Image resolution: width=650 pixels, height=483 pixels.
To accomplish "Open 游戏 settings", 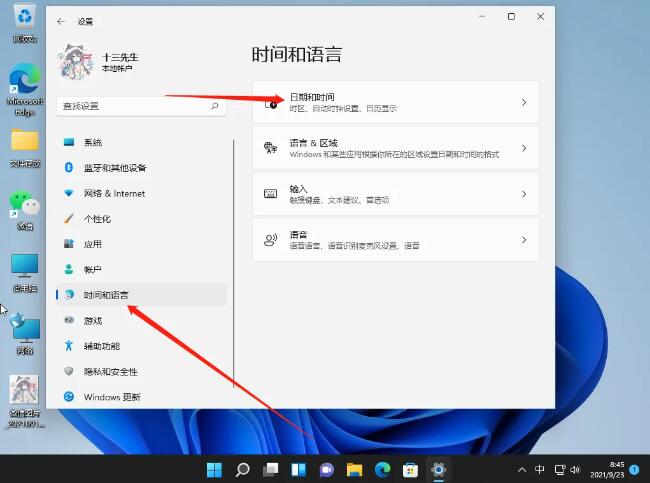I will tap(141, 320).
